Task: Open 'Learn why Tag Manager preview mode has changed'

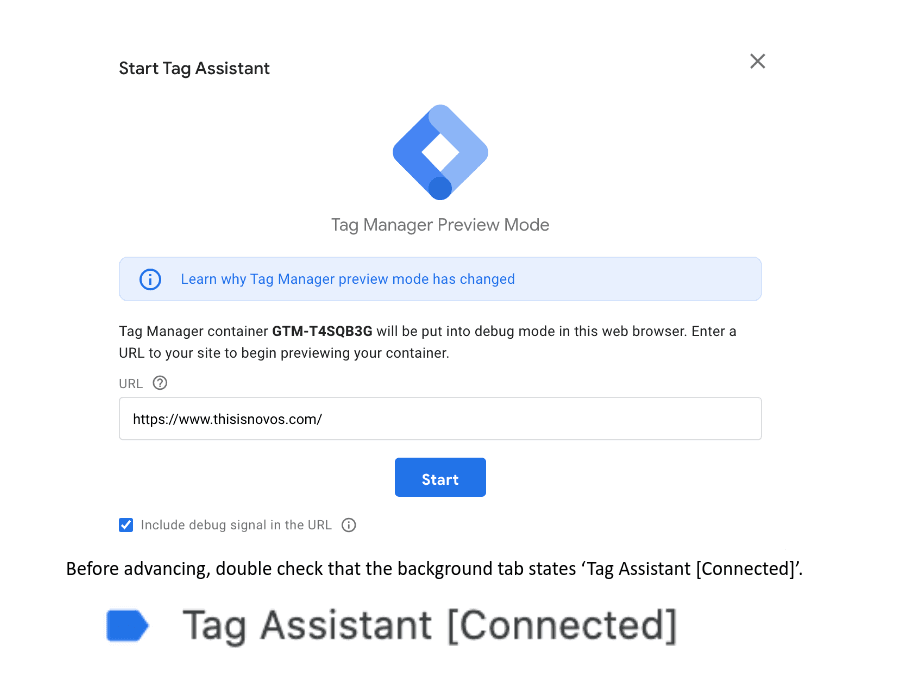Action: point(348,279)
